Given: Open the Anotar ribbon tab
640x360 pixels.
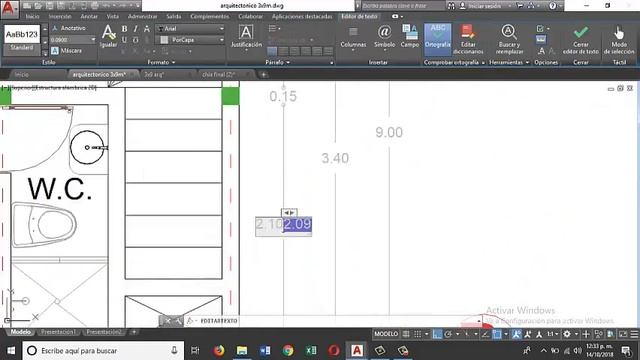Looking at the screenshot, I should tap(89, 16).
